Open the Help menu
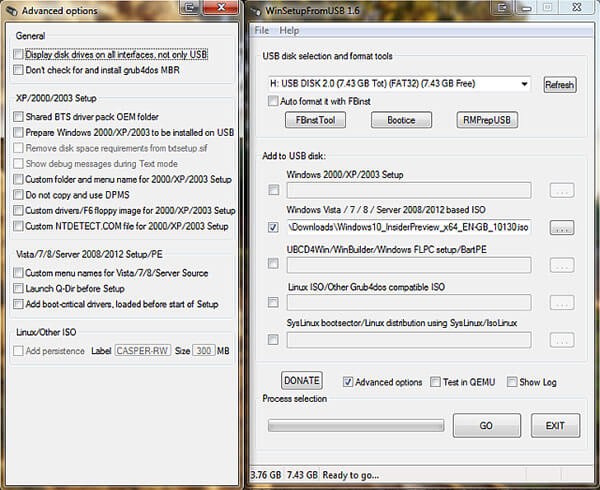This screenshot has width=600, height=490. [x=289, y=31]
